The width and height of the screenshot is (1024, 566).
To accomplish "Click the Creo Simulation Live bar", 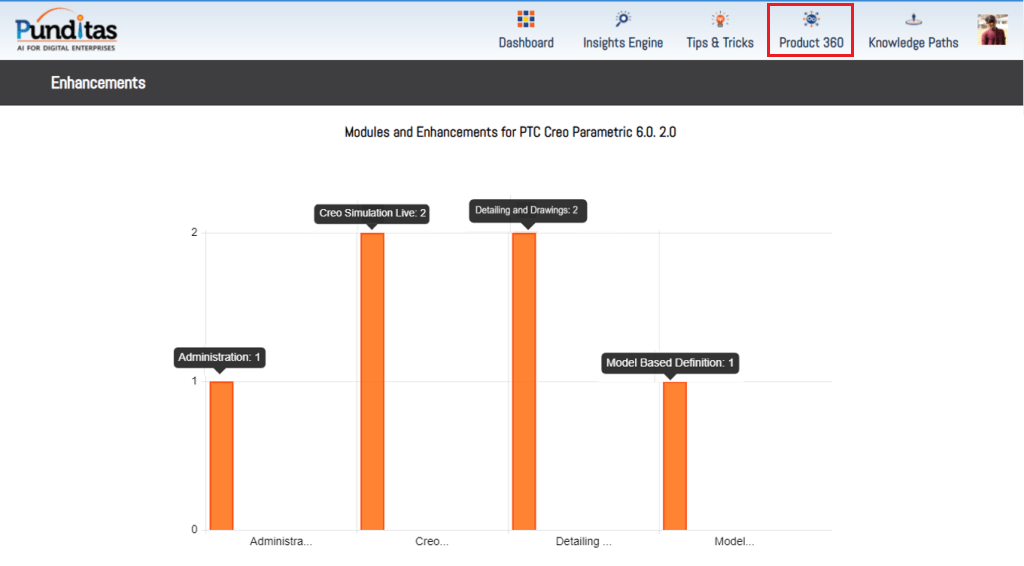I will tap(372, 381).
